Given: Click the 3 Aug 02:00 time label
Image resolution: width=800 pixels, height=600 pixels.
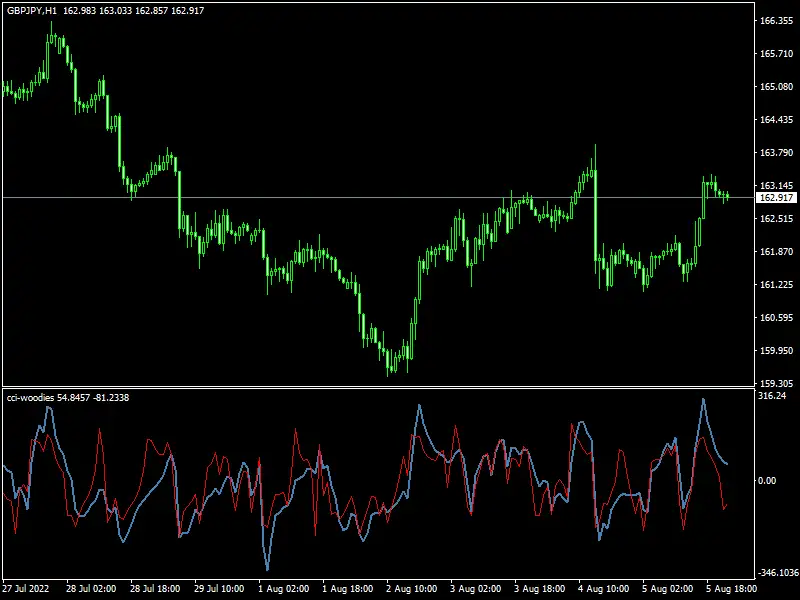Looking at the screenshot, I should click(476, 589).
